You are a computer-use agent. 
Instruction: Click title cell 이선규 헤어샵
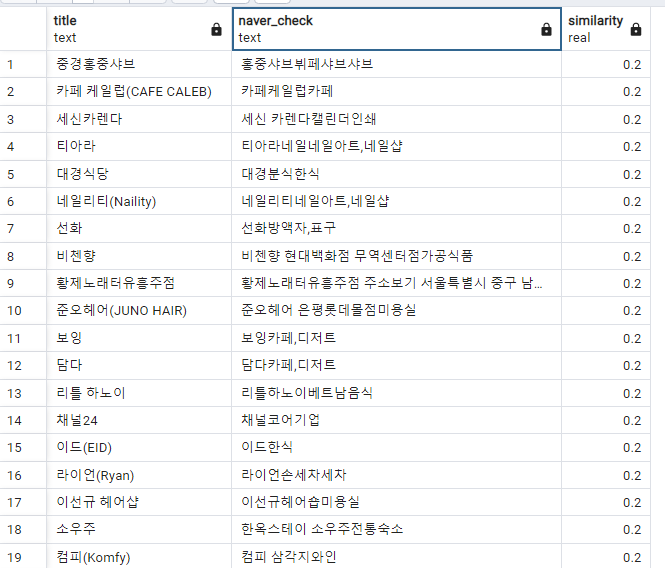139,502
